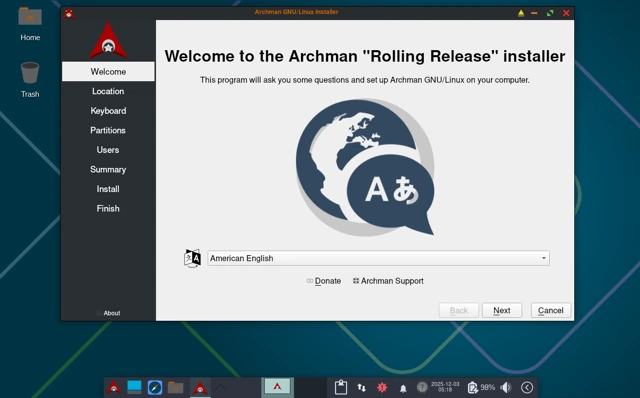The width and height of the screenshot is (640, 398).
Task: Click the globe language illustration
Action: tap(365, 167)
